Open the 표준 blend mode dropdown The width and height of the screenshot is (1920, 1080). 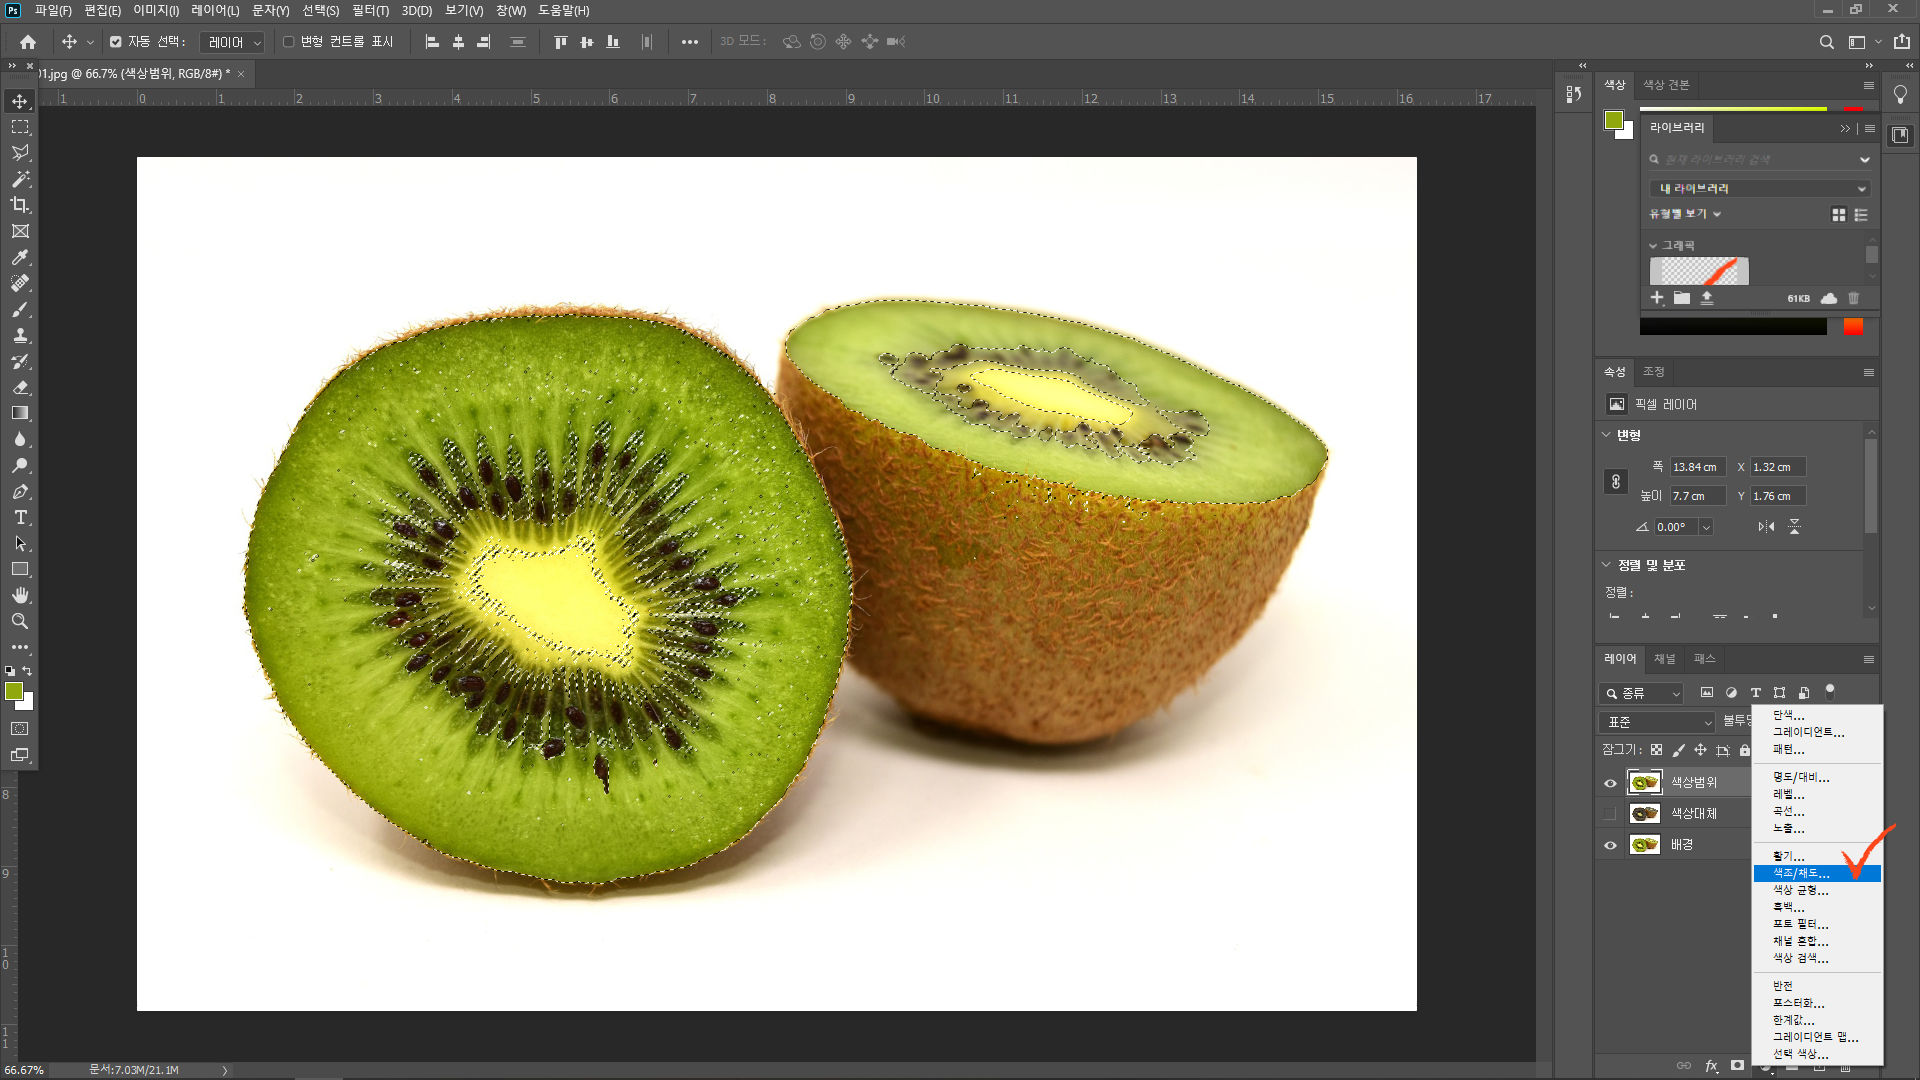coord(1658,722)
